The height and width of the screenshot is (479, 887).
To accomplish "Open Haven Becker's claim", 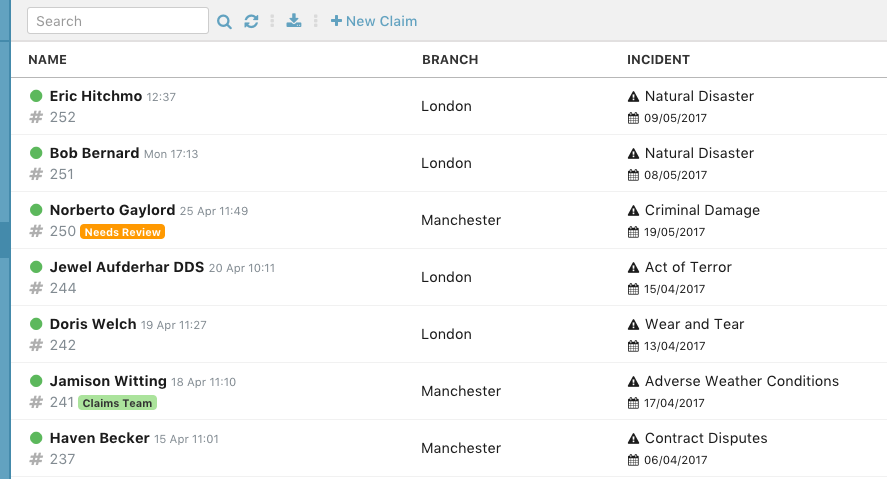I will click(100, 438).
